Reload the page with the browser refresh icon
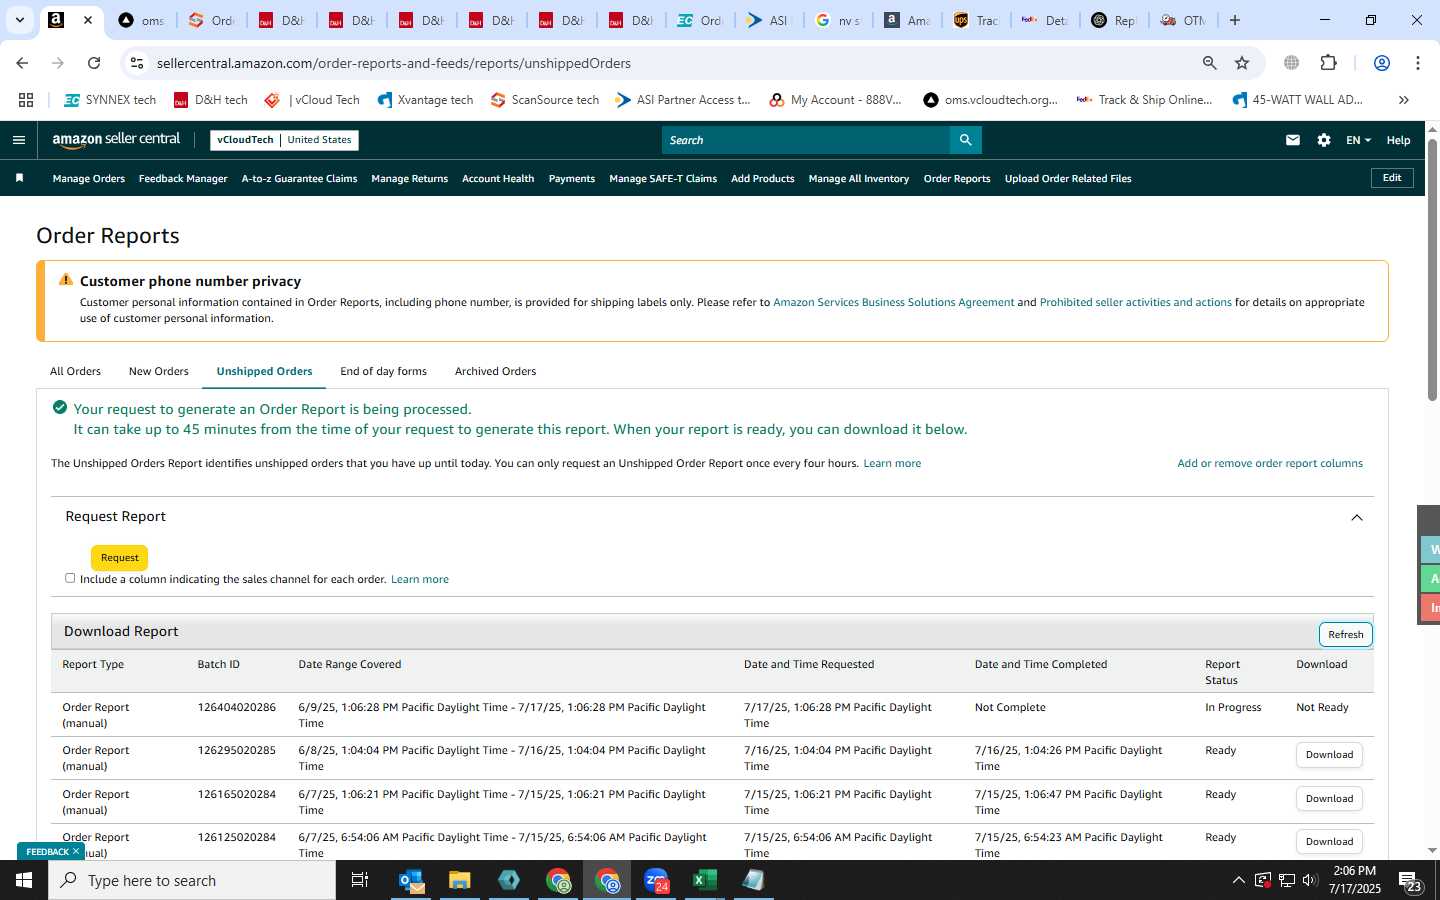 click(94, 63)
